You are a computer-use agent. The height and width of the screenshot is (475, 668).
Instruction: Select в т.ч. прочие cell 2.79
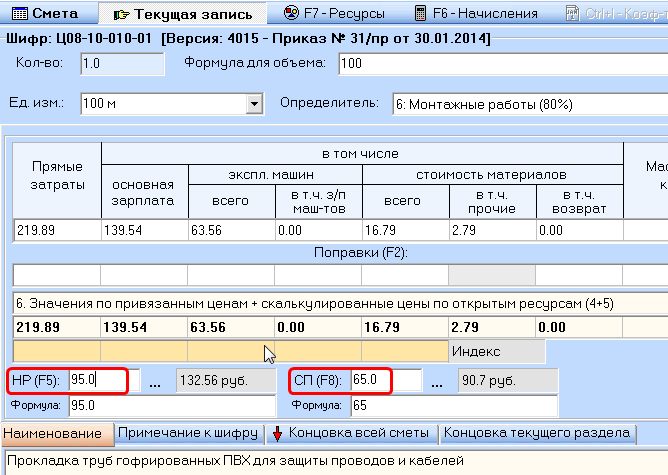(492, 230)
